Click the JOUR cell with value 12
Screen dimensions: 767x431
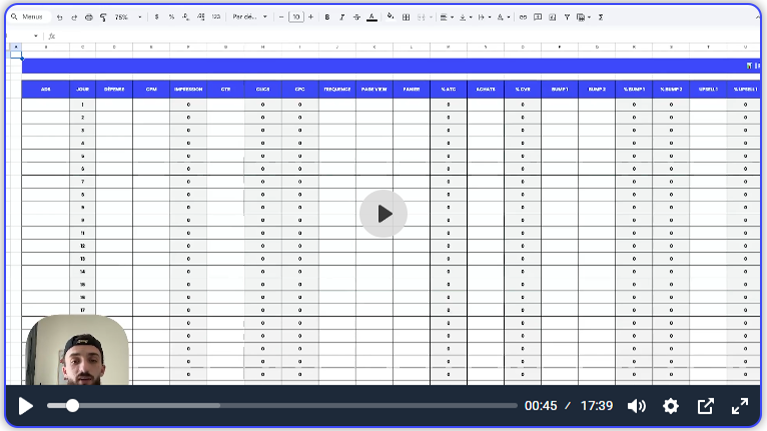coord(83,246)
